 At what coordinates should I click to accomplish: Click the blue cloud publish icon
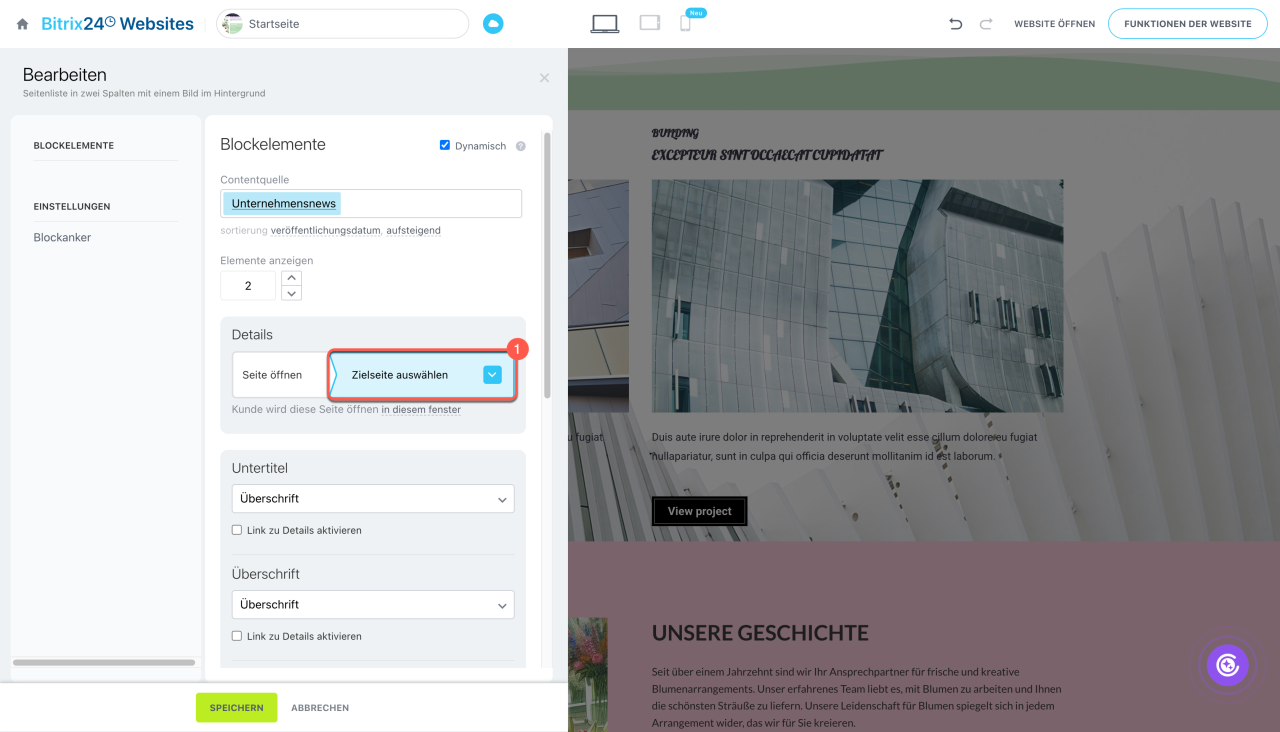[493, 24]
